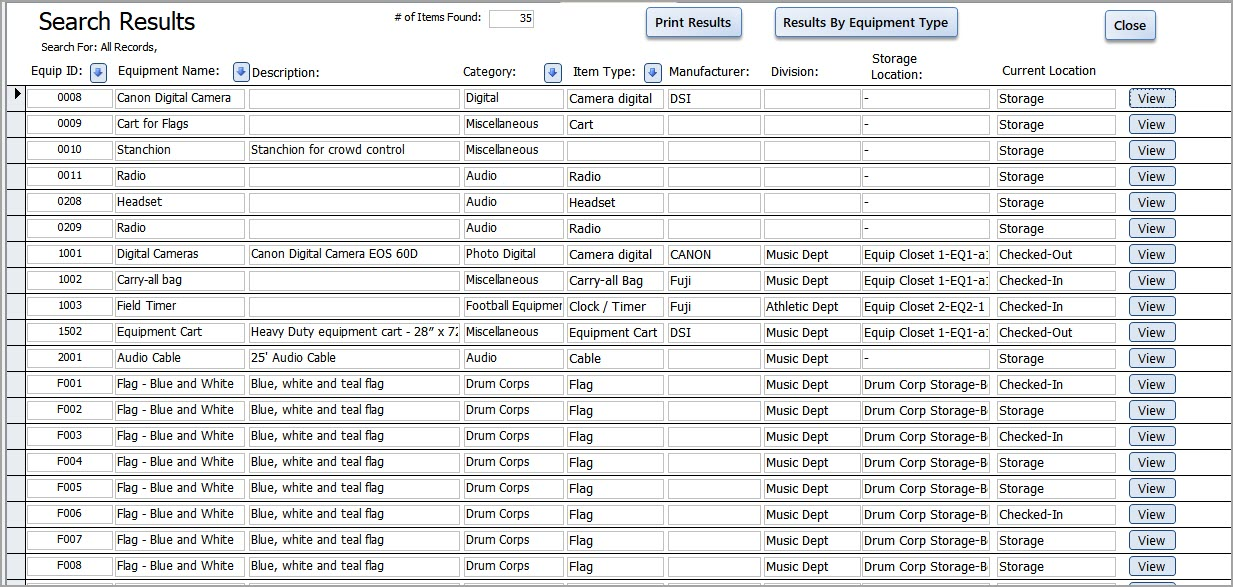View the Digital Cameras 1001 record
1233x587 pixels.
[x=1151, y=254]
